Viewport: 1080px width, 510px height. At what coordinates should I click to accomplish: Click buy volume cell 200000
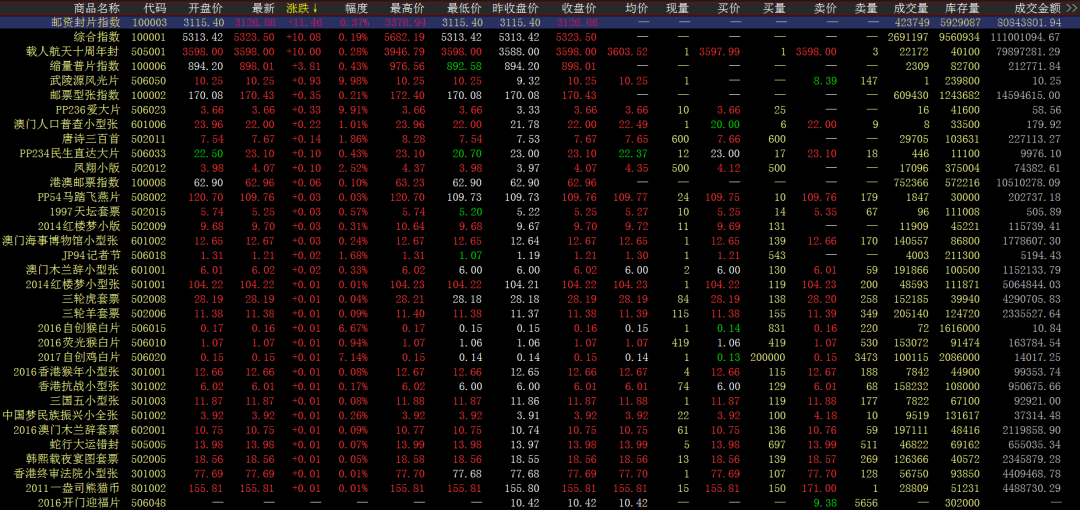[768, 357]
